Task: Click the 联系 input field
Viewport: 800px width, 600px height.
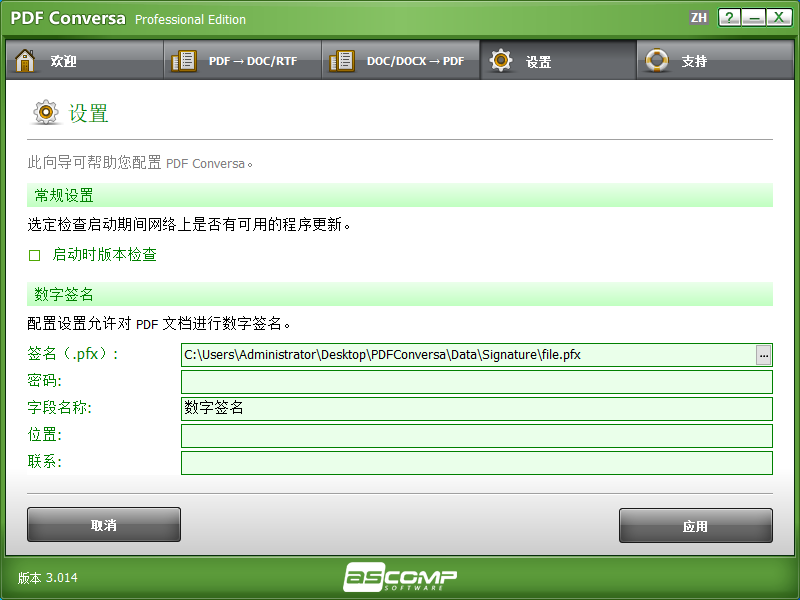Action: 477,463
